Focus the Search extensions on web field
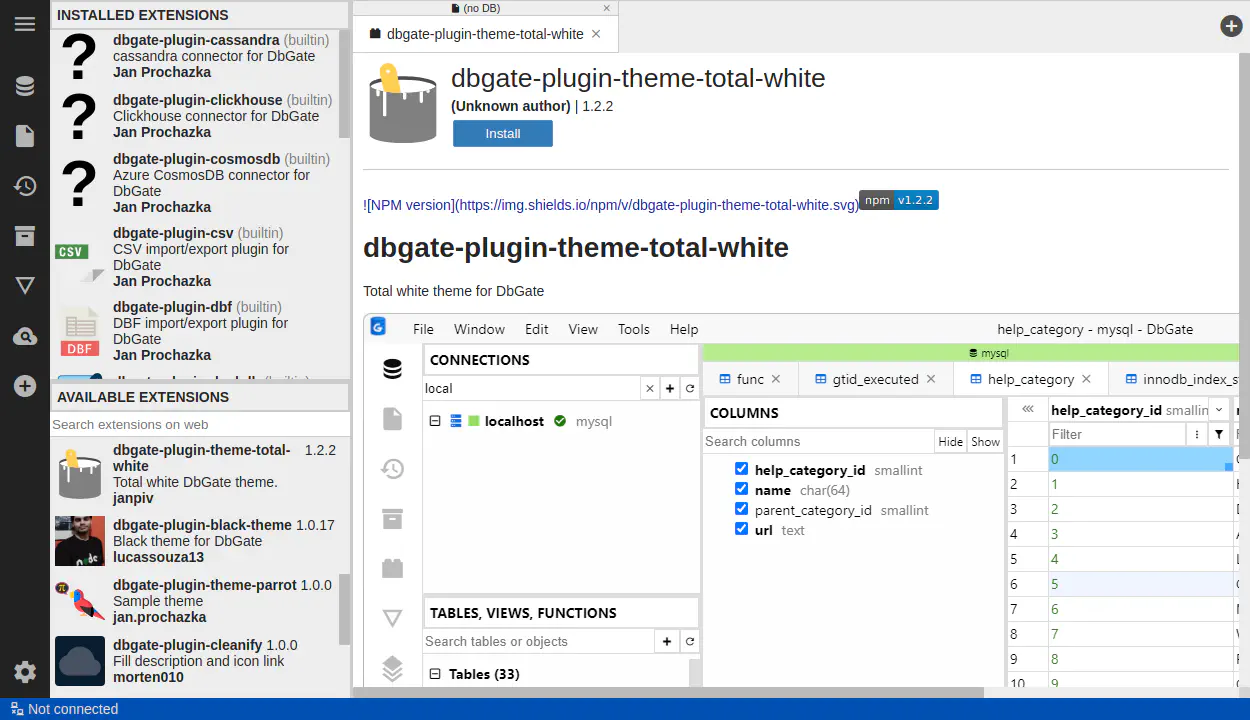 (x=200, y=424)
